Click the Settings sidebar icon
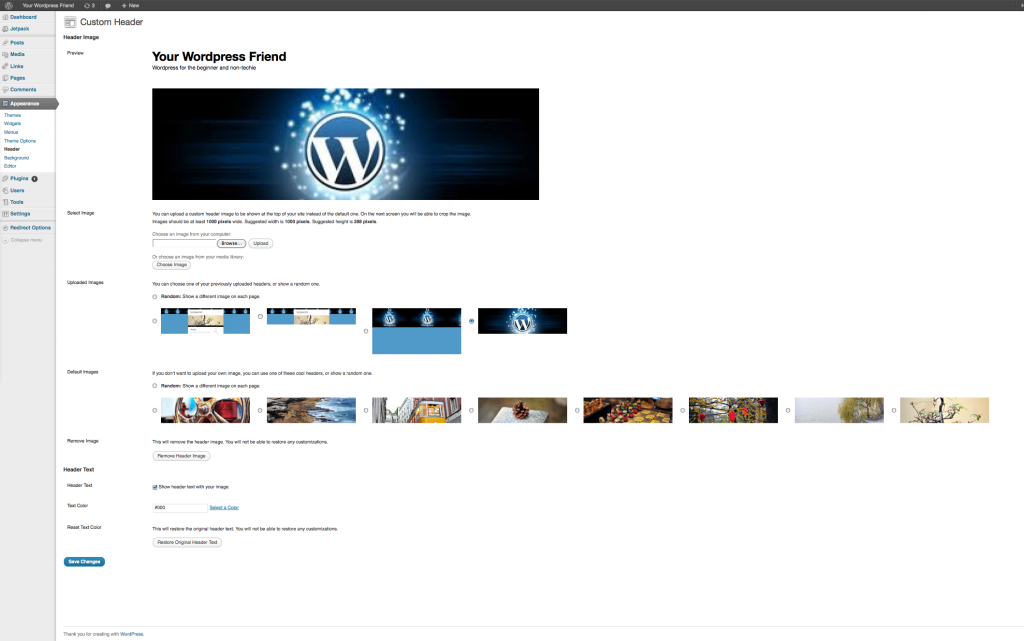The image size is (1024, 641). (x=5, y=214)
